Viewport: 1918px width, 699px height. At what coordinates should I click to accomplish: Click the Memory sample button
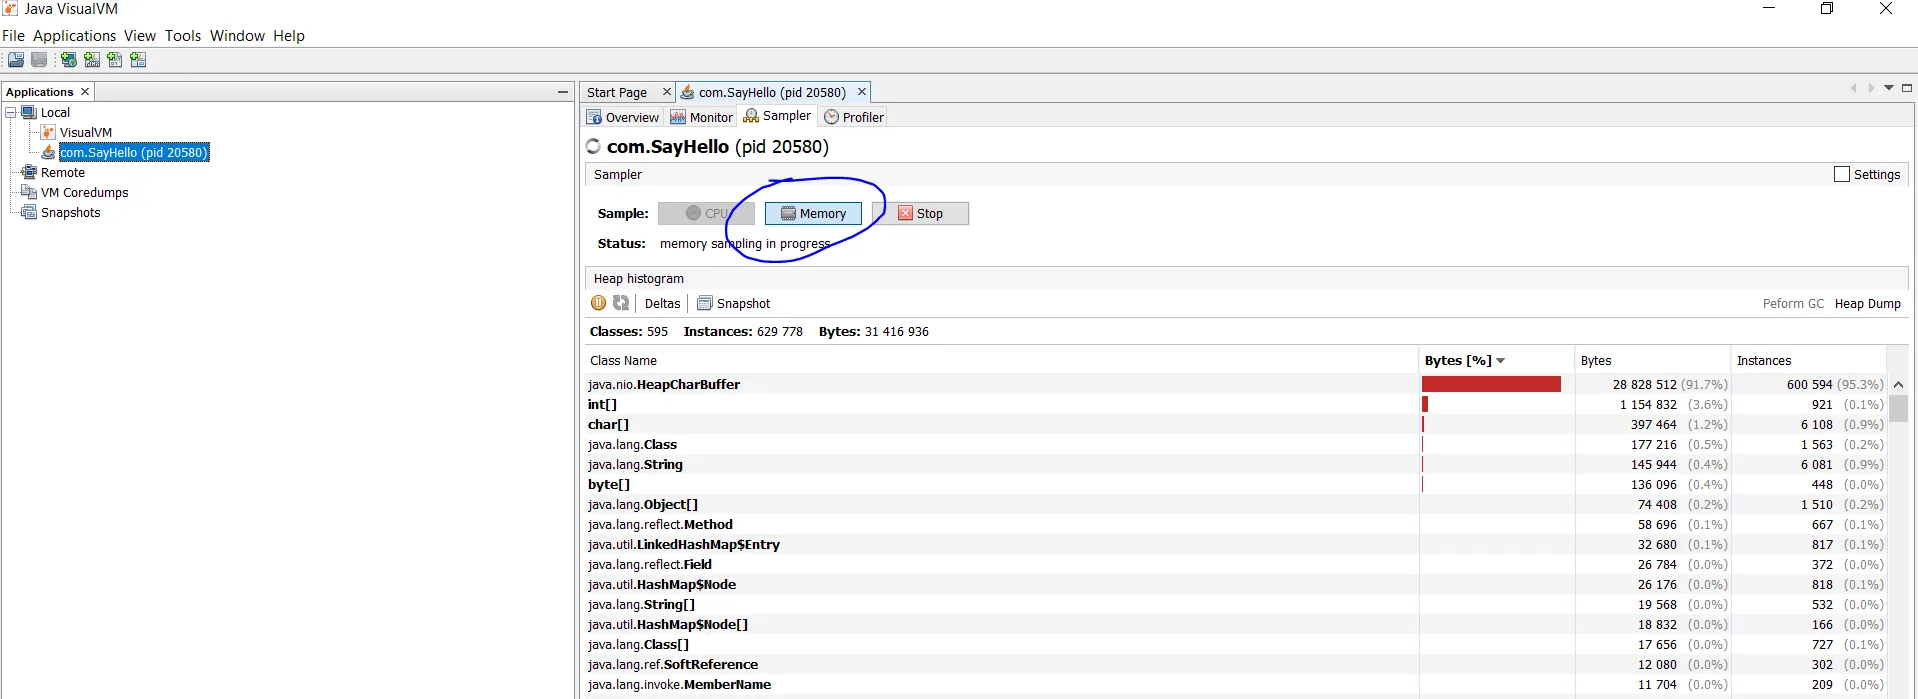(x=813, y=213)
